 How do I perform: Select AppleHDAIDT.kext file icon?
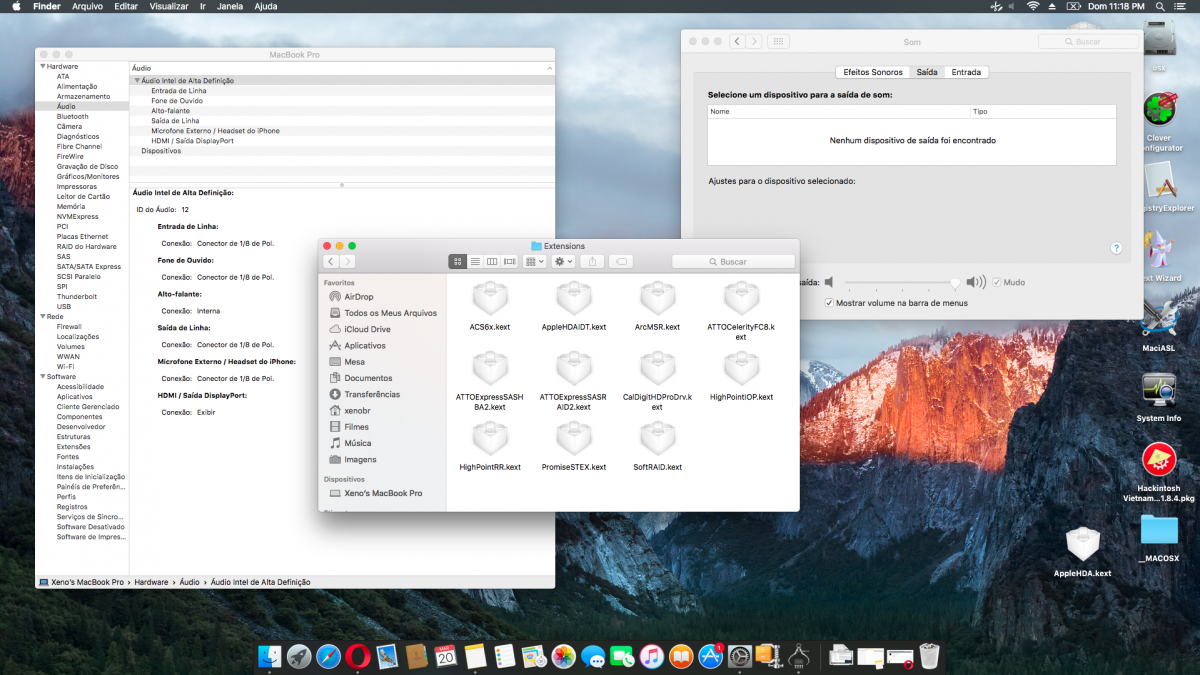tap(574, 299)
